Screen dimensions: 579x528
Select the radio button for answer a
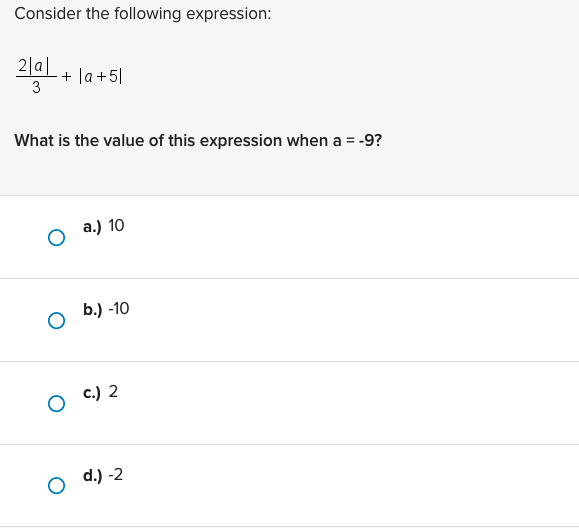pos(56,237)
